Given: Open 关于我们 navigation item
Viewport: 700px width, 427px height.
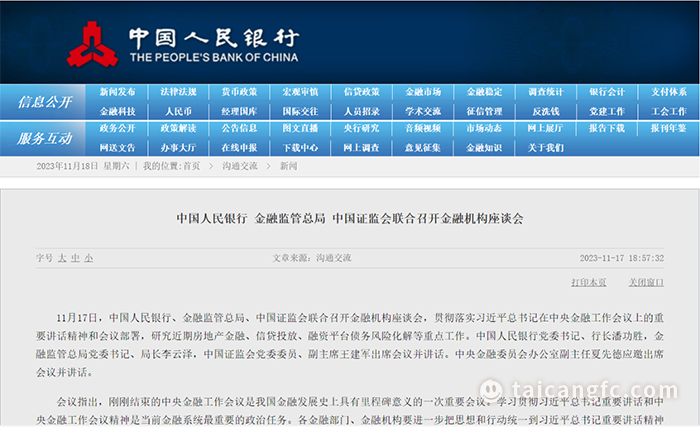Looking at the screenshot, I should (546, 148).
